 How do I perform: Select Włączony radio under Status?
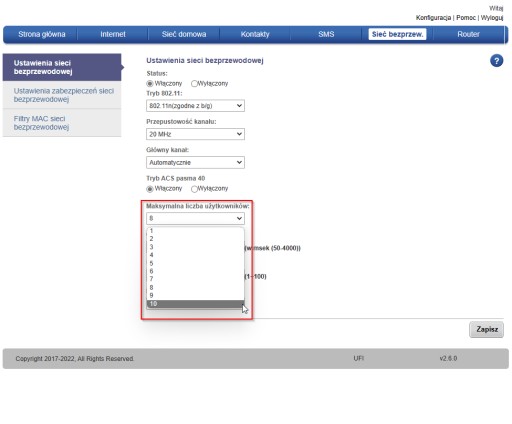click(x=150, y=84)
